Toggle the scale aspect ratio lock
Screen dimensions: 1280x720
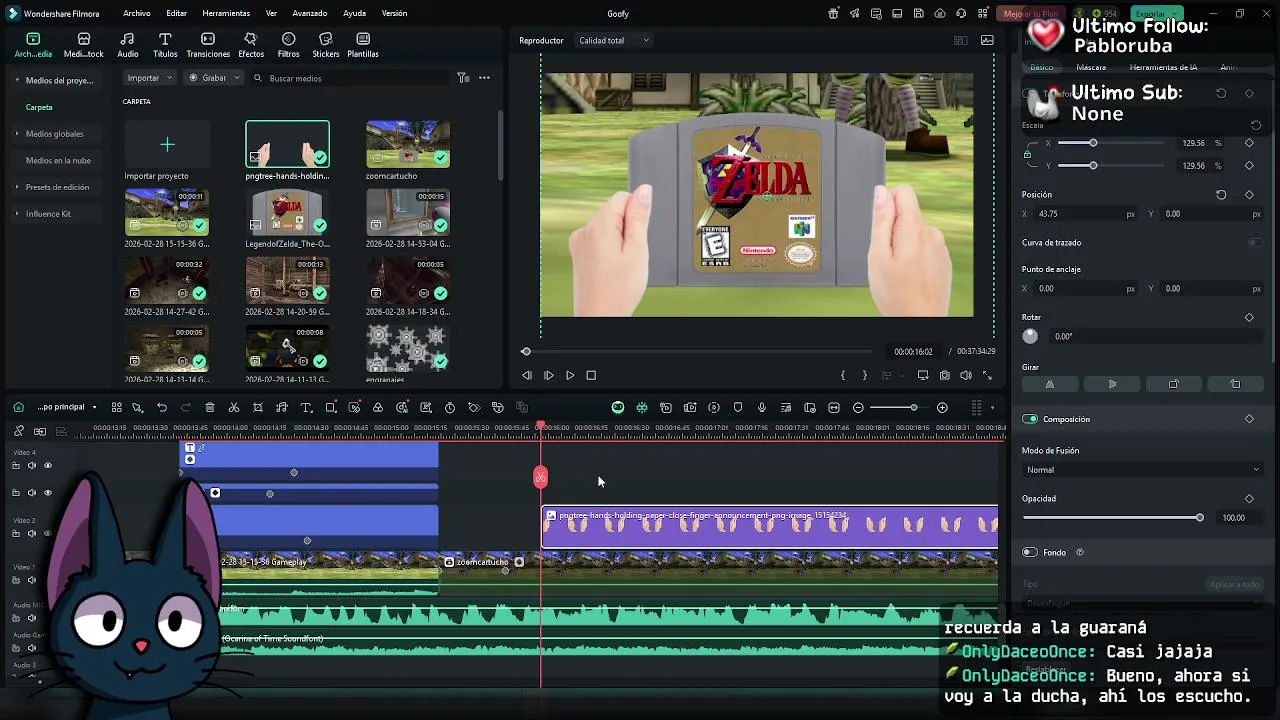1028,154
